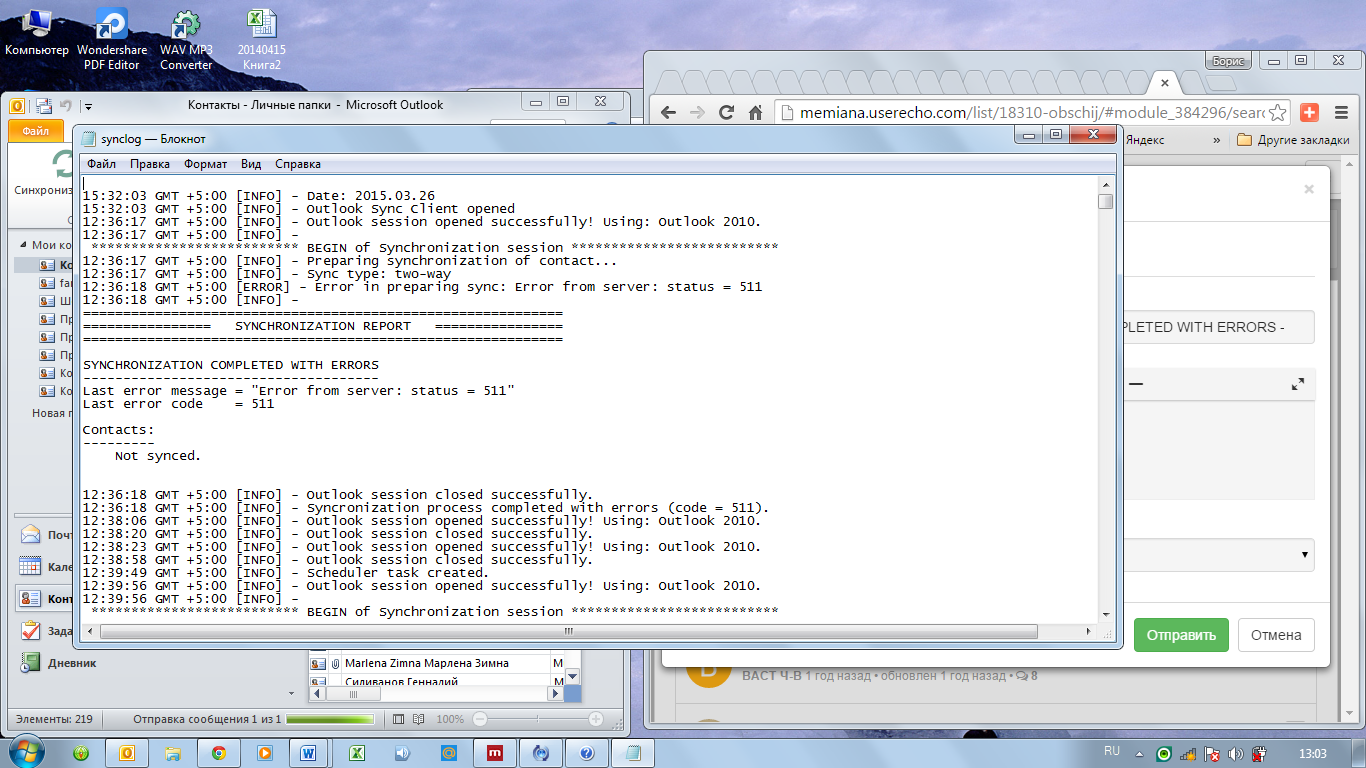Click the Яндекс bookmark
The height and width of the screenshot is (768, 1366).
(x=1145, y=140)
